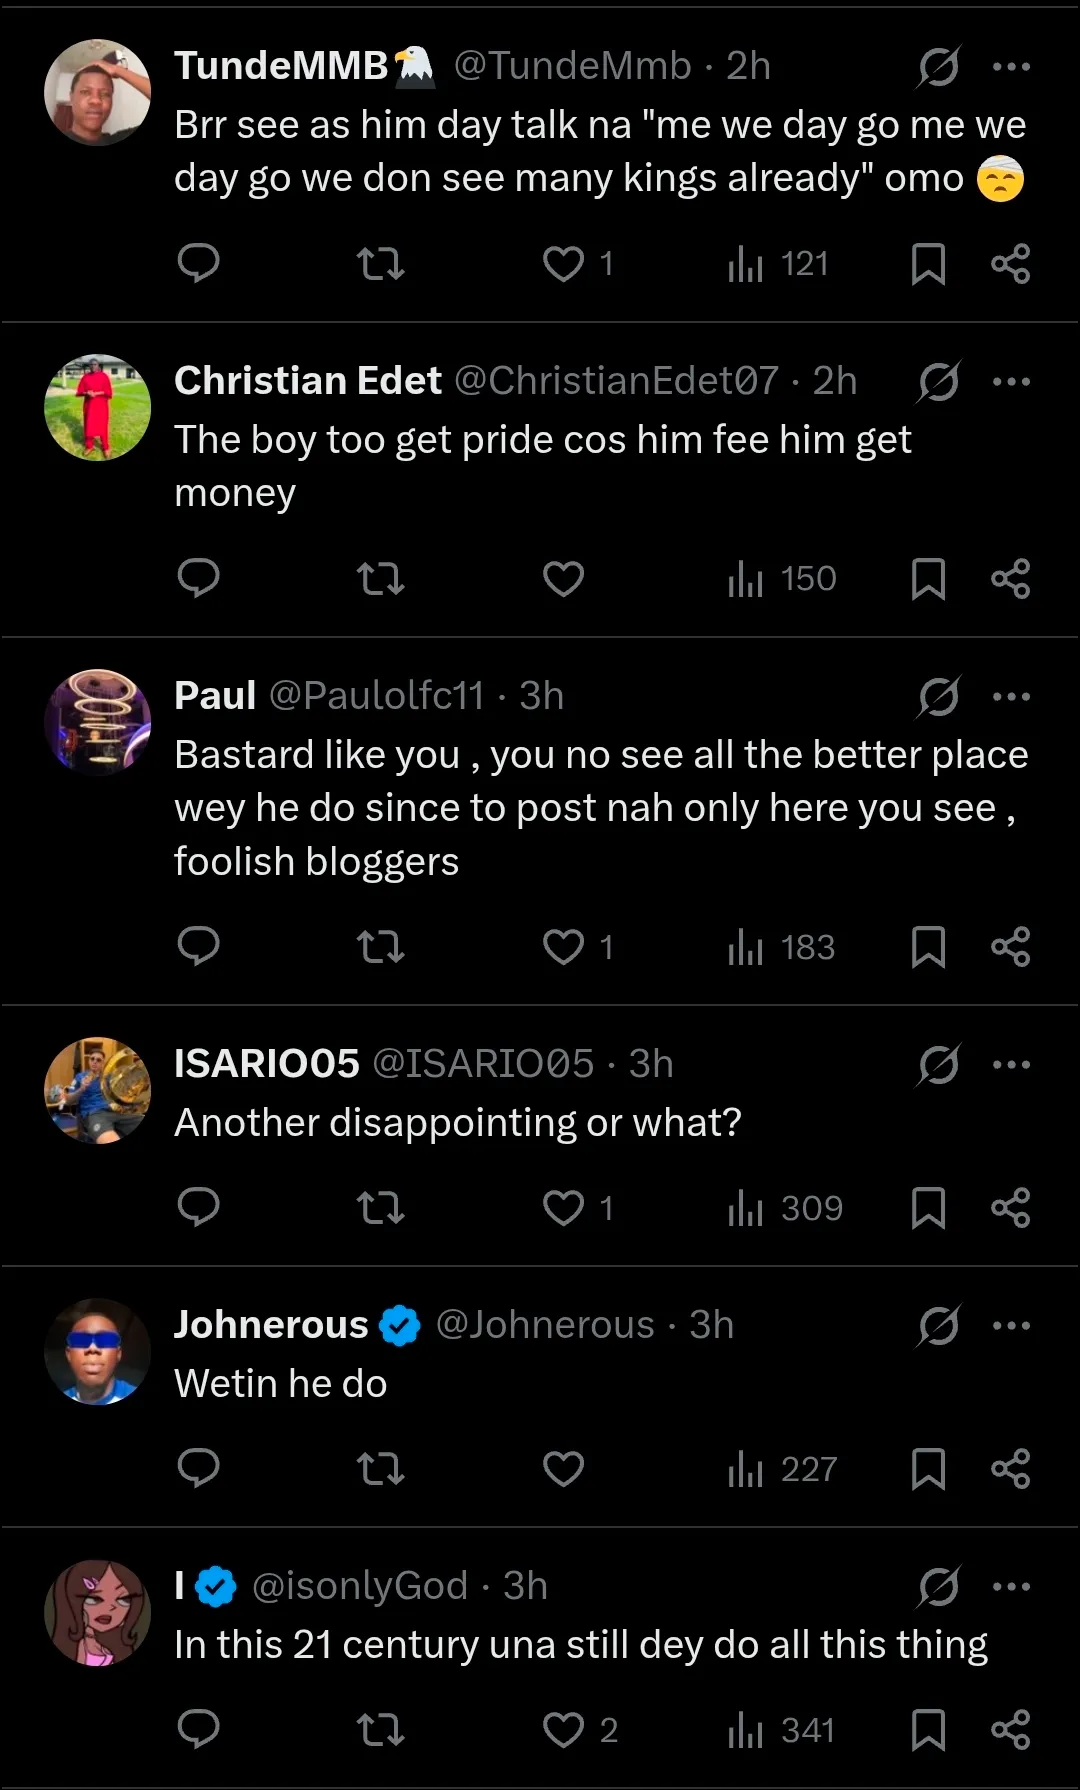Like Johnerous's tweet
The width and height of the screenshot is (1080, 1790).
pos(563,1469)
